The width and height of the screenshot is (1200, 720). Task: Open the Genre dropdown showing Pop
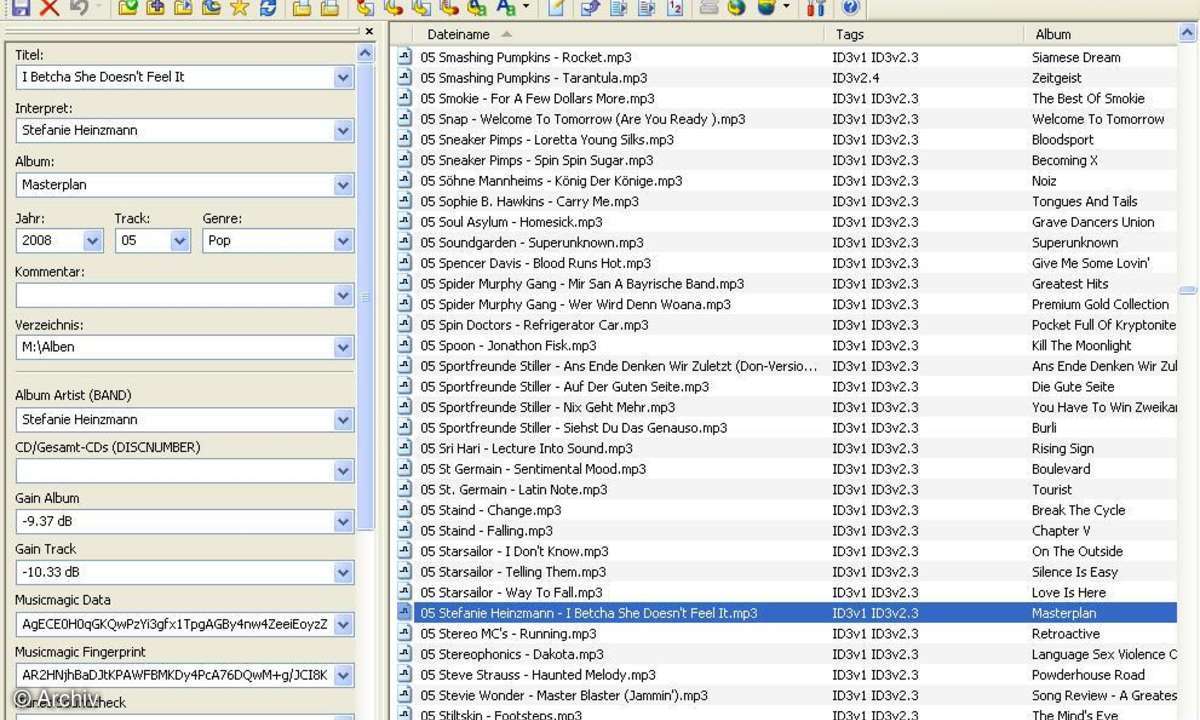[x=343, y=241]
